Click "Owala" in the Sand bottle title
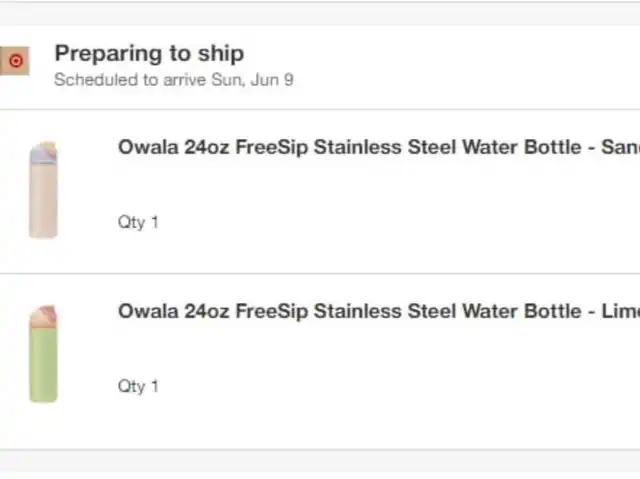640x479 pixels. [149, 147]
